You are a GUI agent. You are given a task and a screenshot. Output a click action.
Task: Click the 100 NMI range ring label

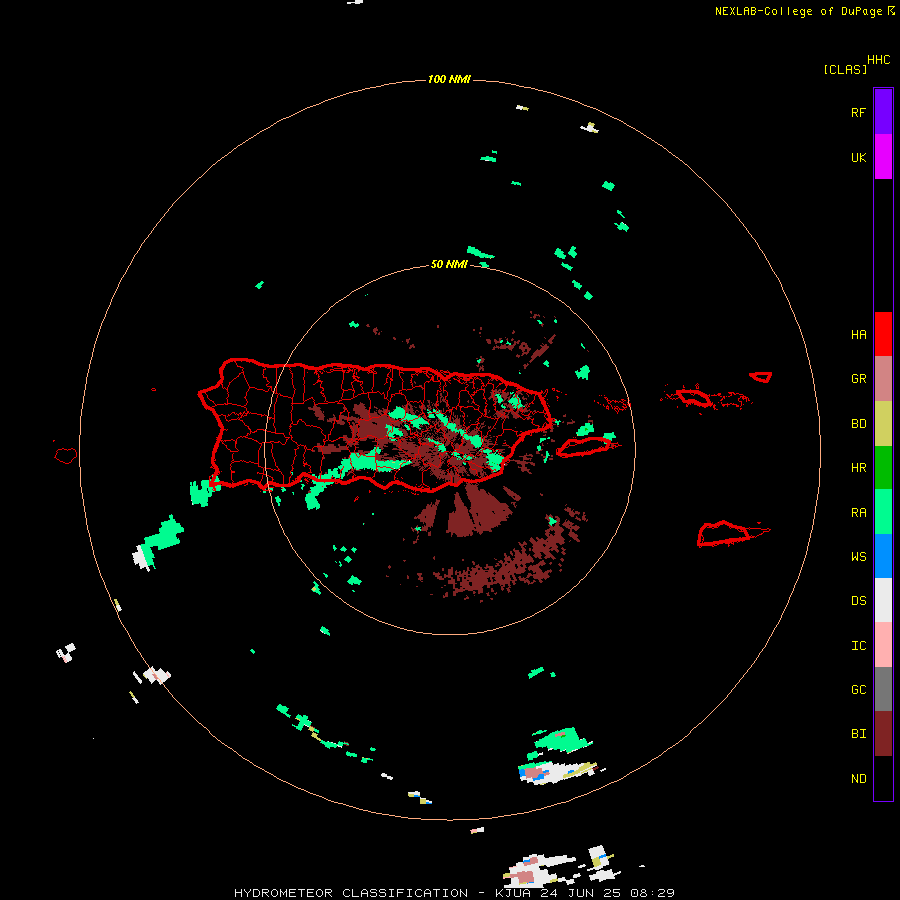coord(449,79)
